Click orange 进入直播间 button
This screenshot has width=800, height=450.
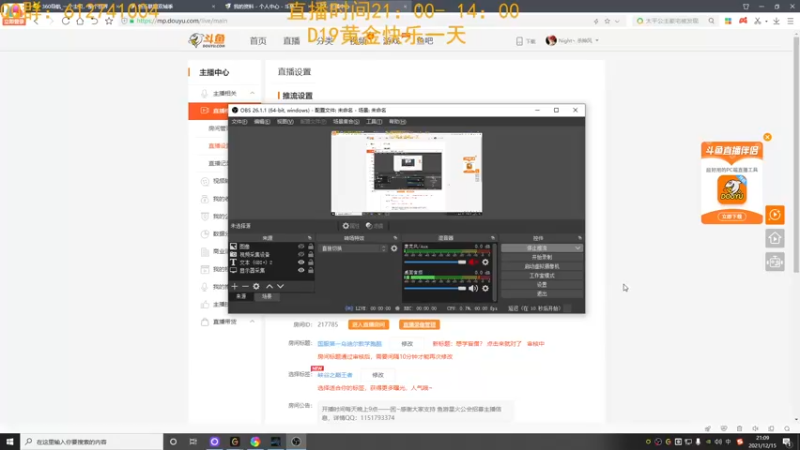368,325
